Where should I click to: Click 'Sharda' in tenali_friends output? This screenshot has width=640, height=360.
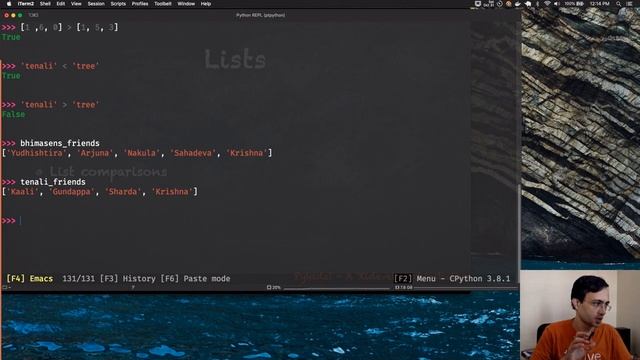click(123, 192)
